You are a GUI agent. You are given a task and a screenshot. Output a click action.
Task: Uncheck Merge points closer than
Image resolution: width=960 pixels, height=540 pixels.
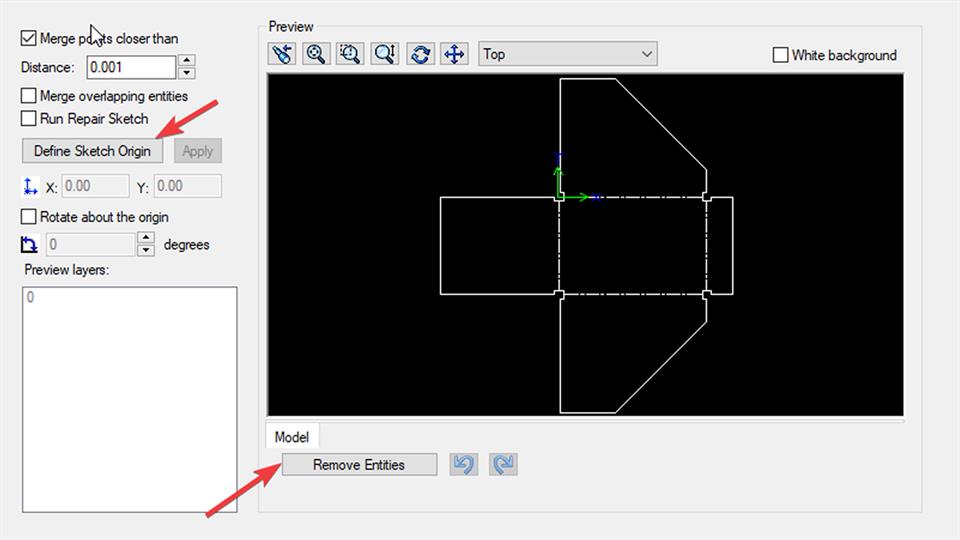28,39
